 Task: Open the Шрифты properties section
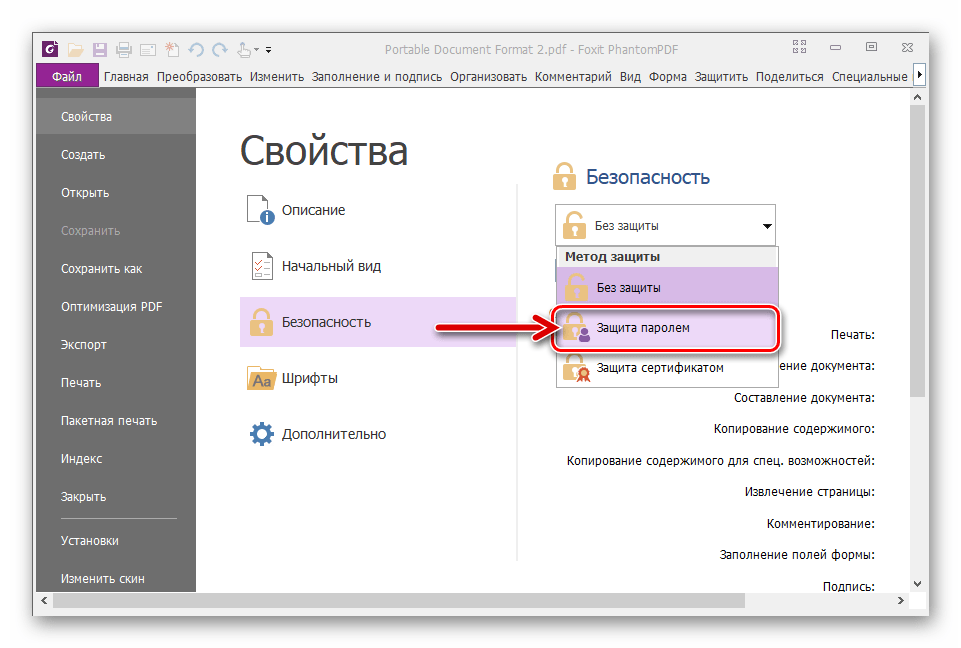(x=309, y=378)
